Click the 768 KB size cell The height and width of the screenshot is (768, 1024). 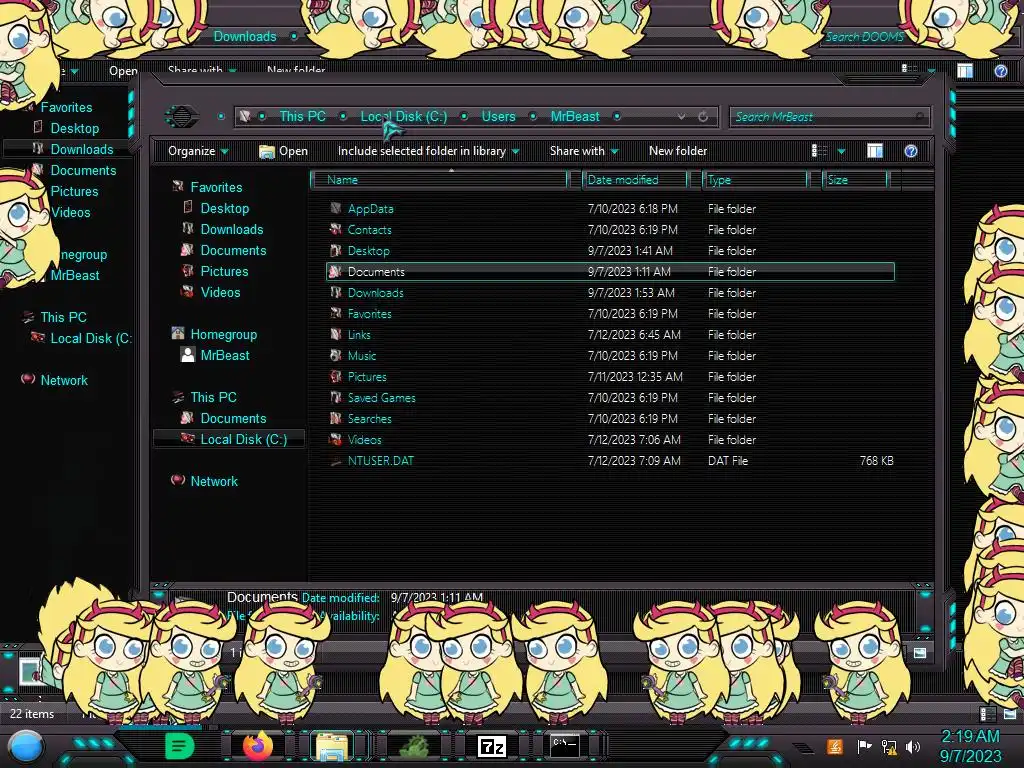(x=876, y=460)
